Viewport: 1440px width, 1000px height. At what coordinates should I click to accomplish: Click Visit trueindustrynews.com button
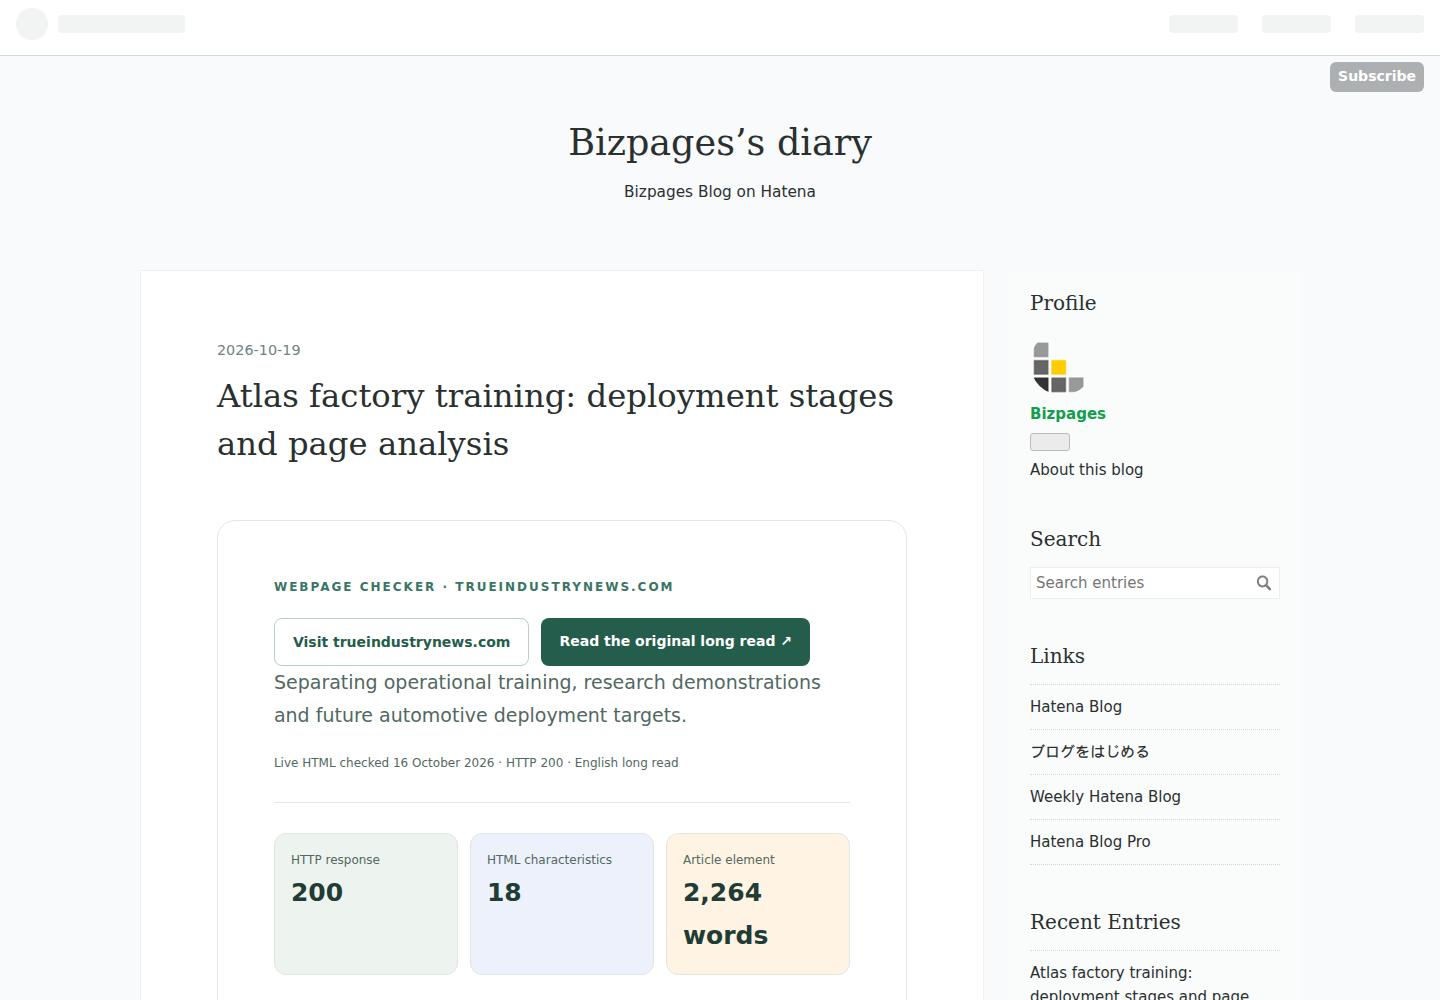click(x=401, y=642)
